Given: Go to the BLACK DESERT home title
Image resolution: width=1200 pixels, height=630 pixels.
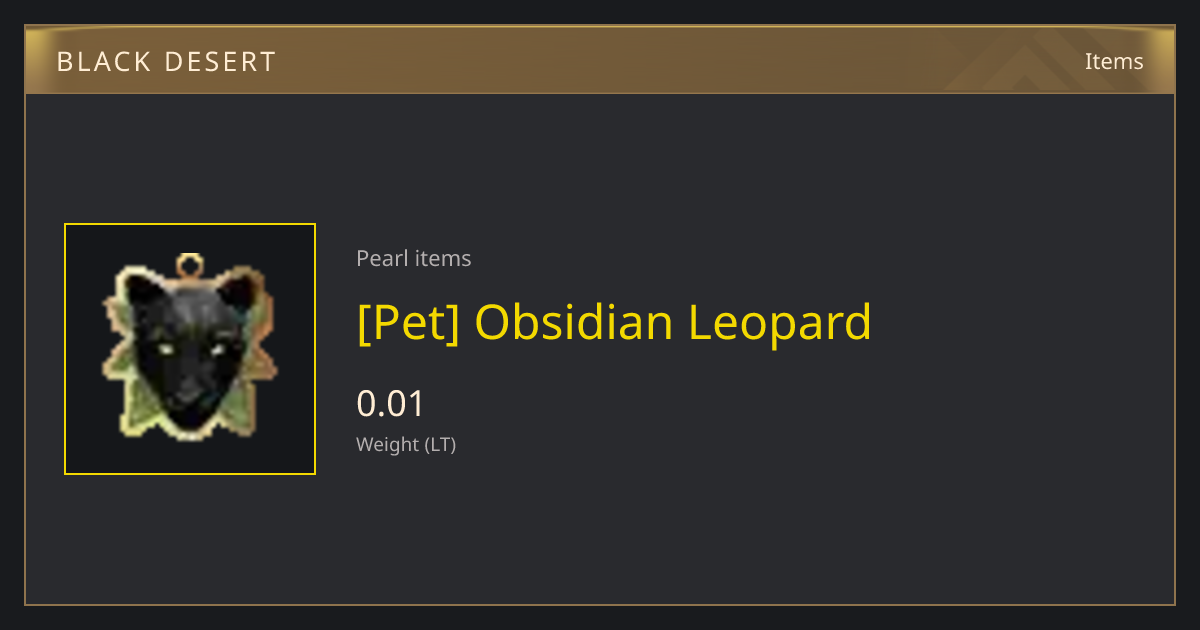Looking at the screenshot, I should (x=166, y=62).
